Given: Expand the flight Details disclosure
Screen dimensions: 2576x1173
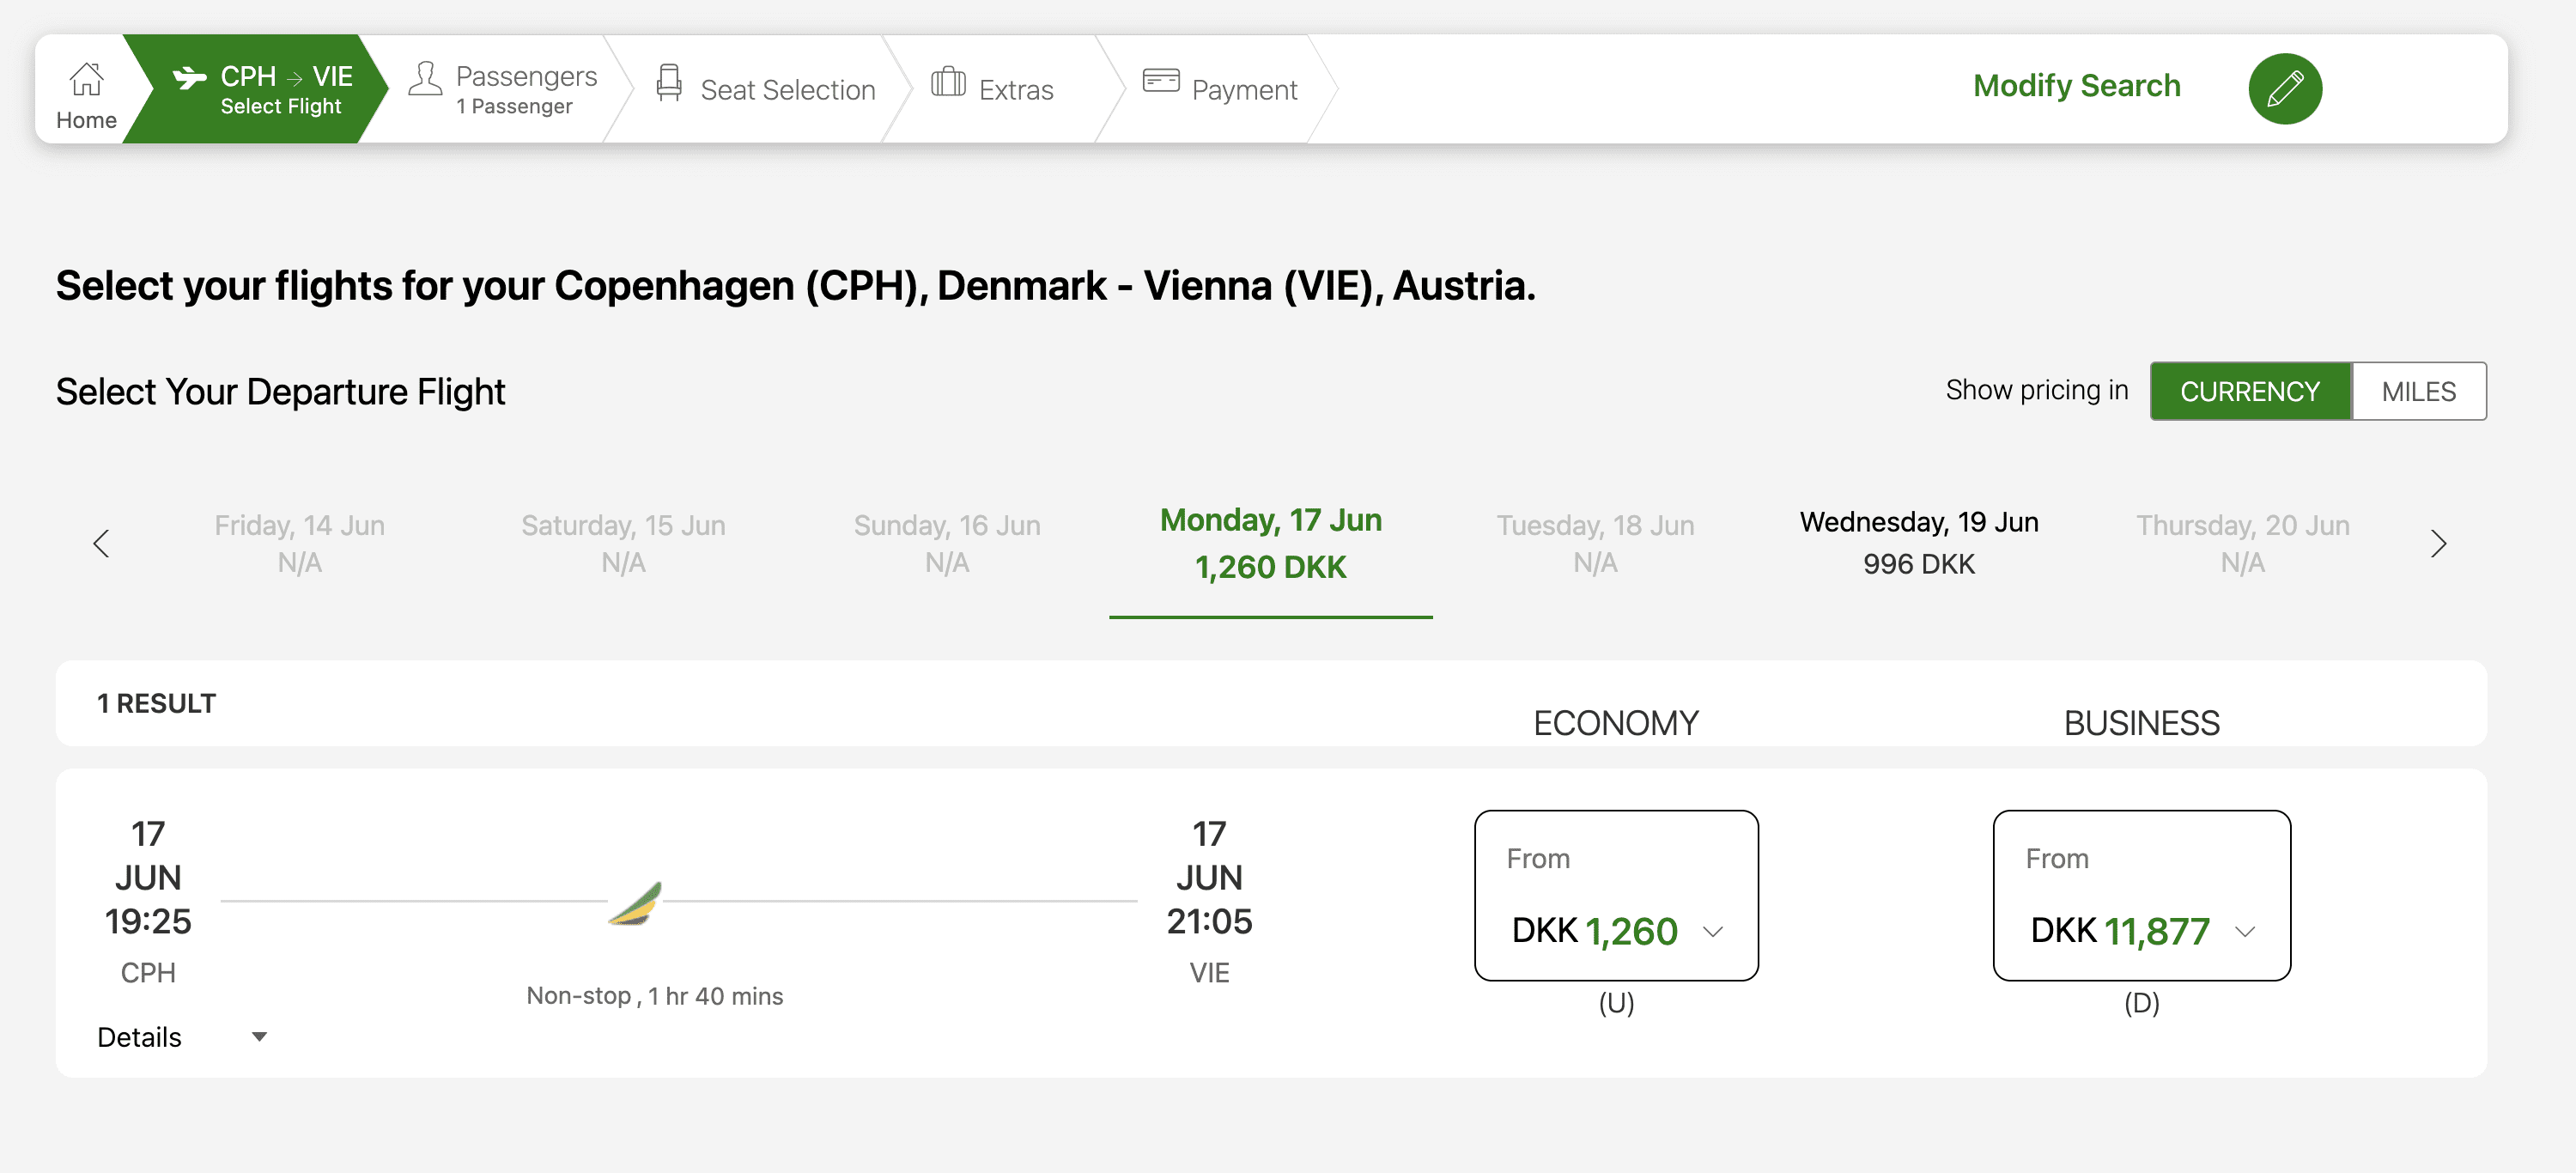Looking at the screenshot, I should (180, 1036).
